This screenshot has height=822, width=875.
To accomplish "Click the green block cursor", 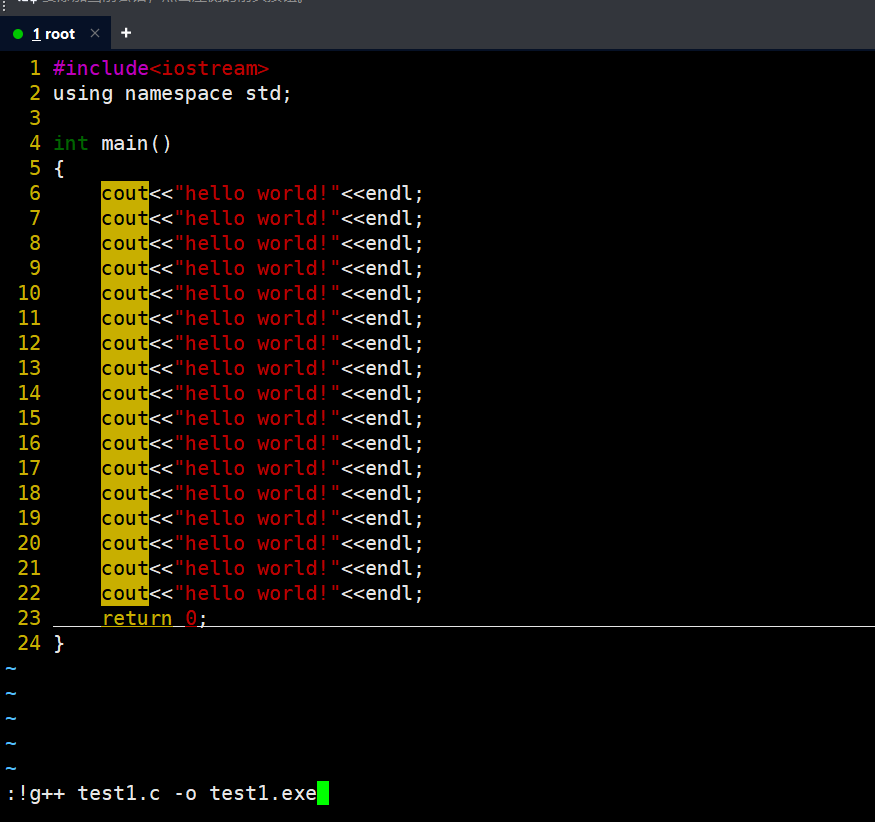I will coord(323,794).
